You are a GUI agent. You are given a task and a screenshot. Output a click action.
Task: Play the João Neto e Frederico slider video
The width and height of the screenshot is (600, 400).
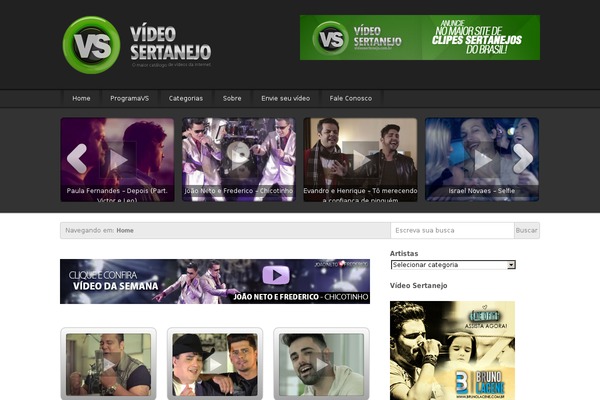tap(239, 154)
